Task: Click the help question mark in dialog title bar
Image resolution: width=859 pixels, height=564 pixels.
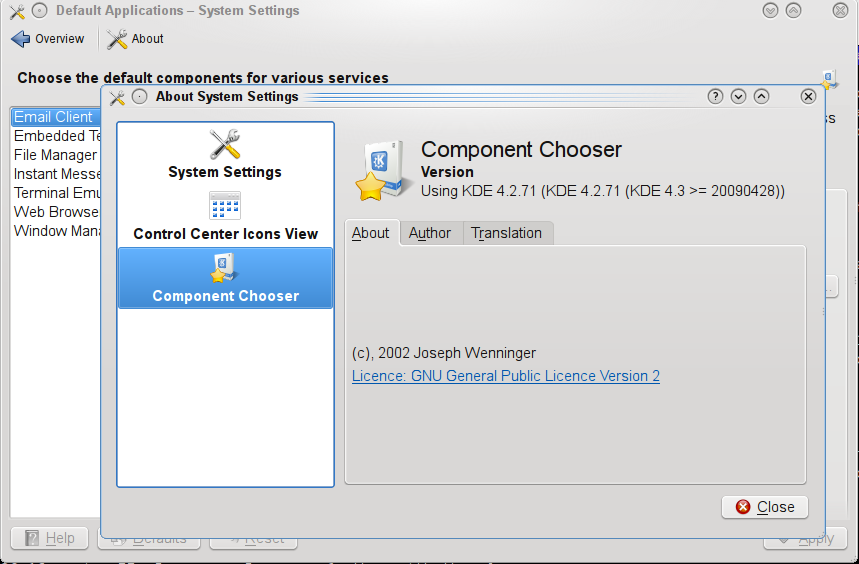Action: coord(715,97)
